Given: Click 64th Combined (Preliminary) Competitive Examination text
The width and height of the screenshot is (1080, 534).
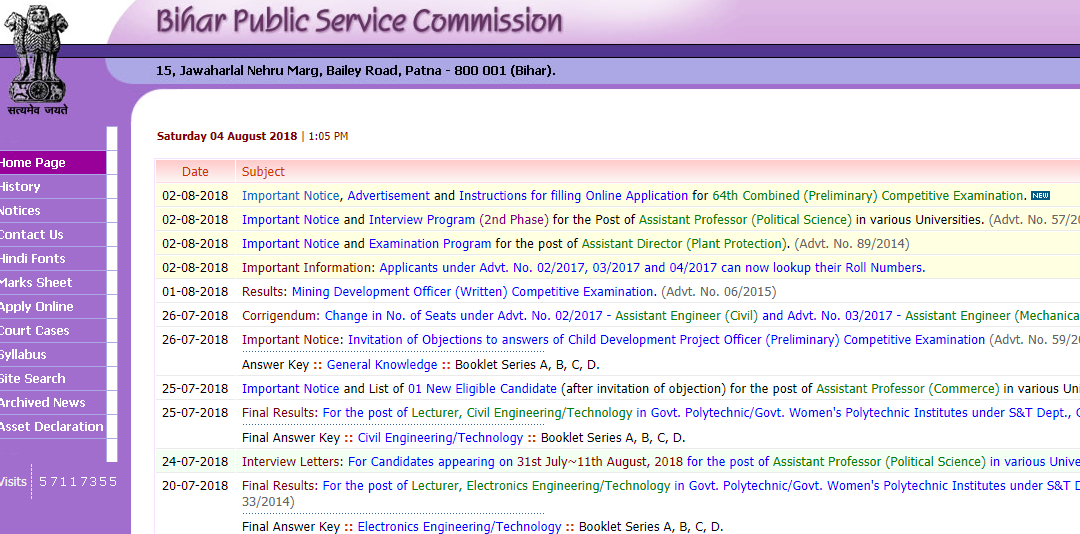Looking at the screenshot, I should click(x=868, y=196).
